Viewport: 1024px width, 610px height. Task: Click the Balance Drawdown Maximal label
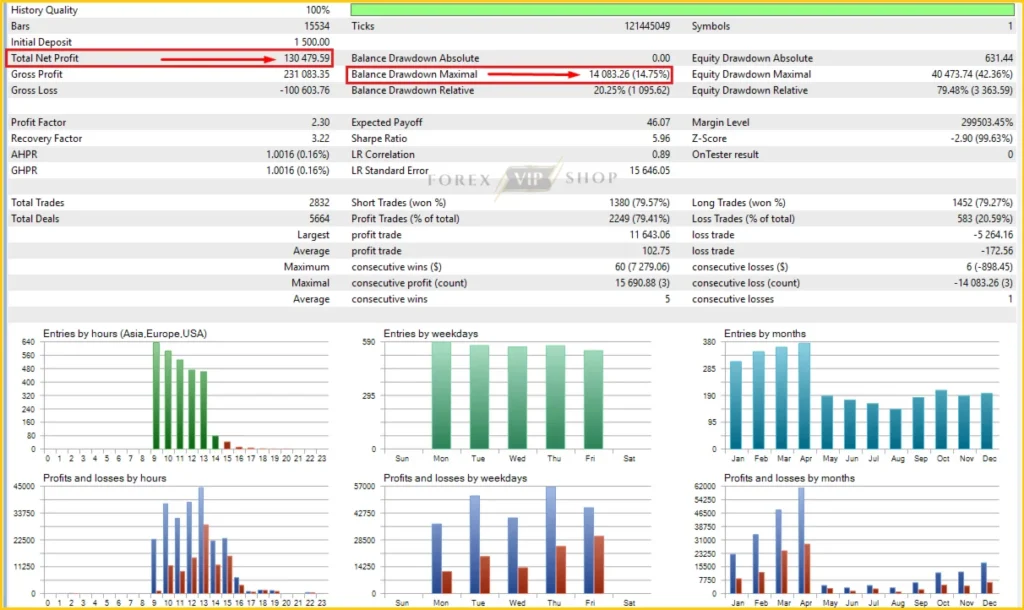(x=414, y=74)
